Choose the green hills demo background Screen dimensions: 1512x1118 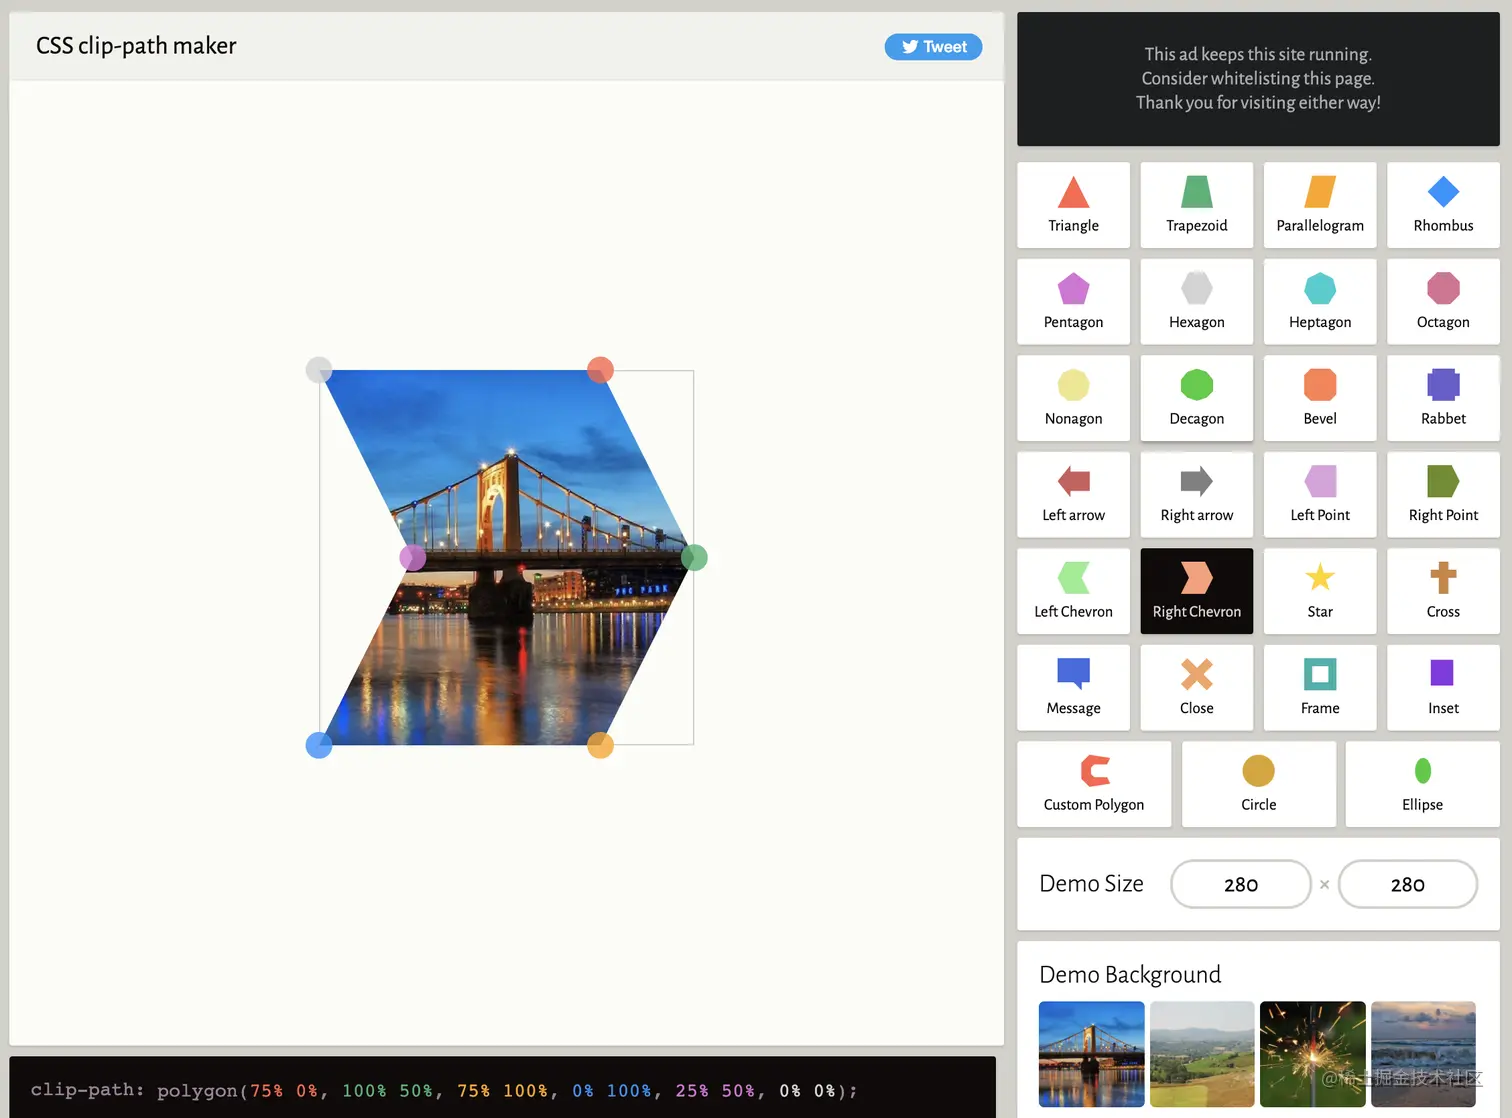[x=1202, y=1054]
